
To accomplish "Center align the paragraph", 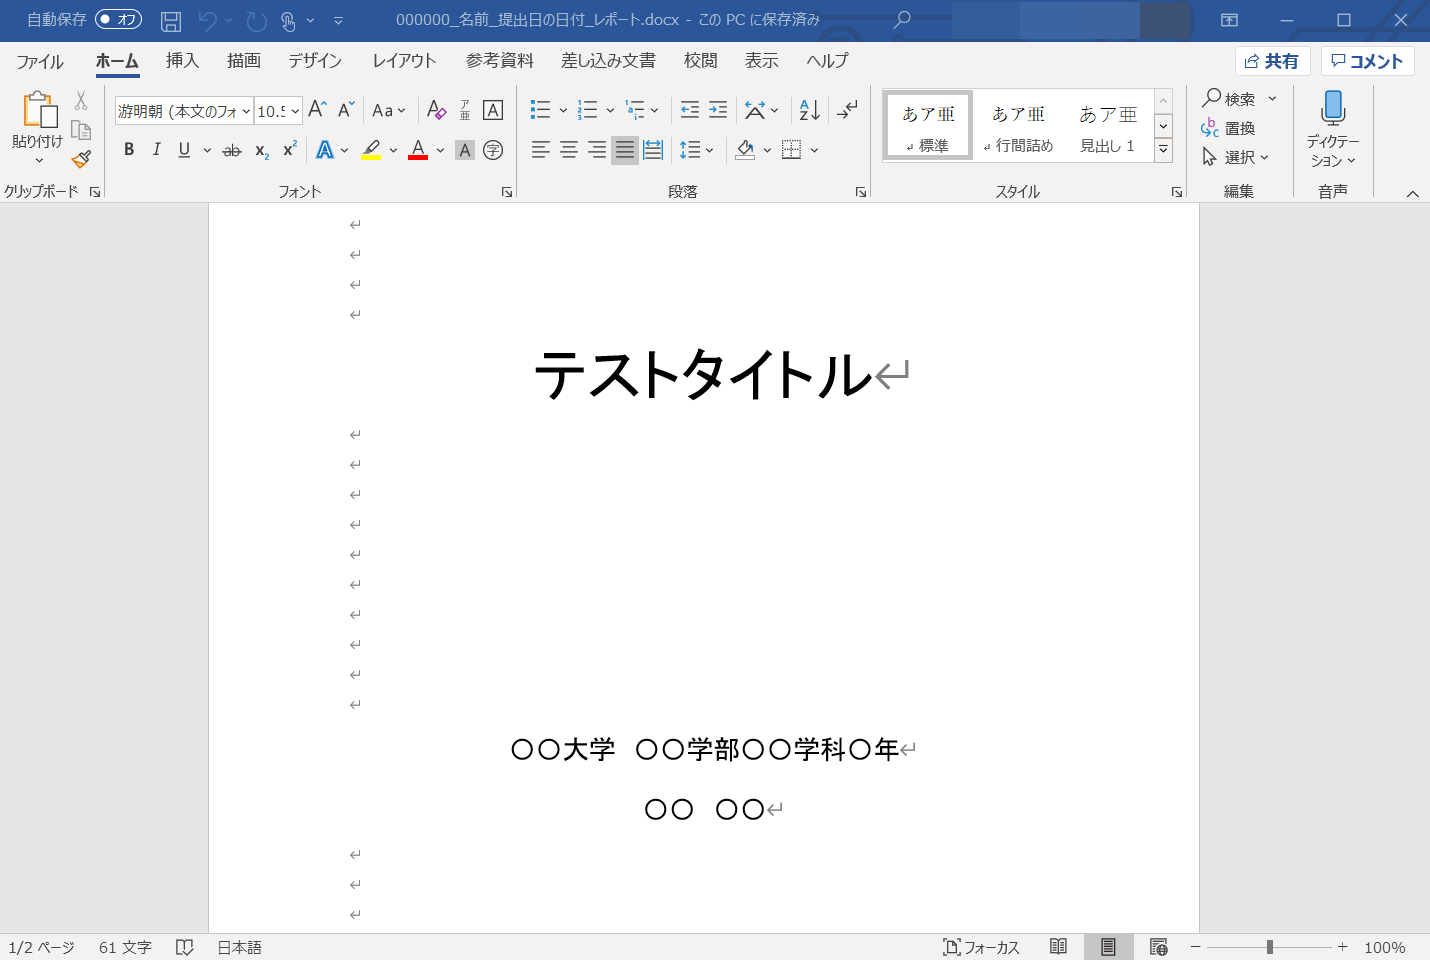I will (x=569, y=150).
